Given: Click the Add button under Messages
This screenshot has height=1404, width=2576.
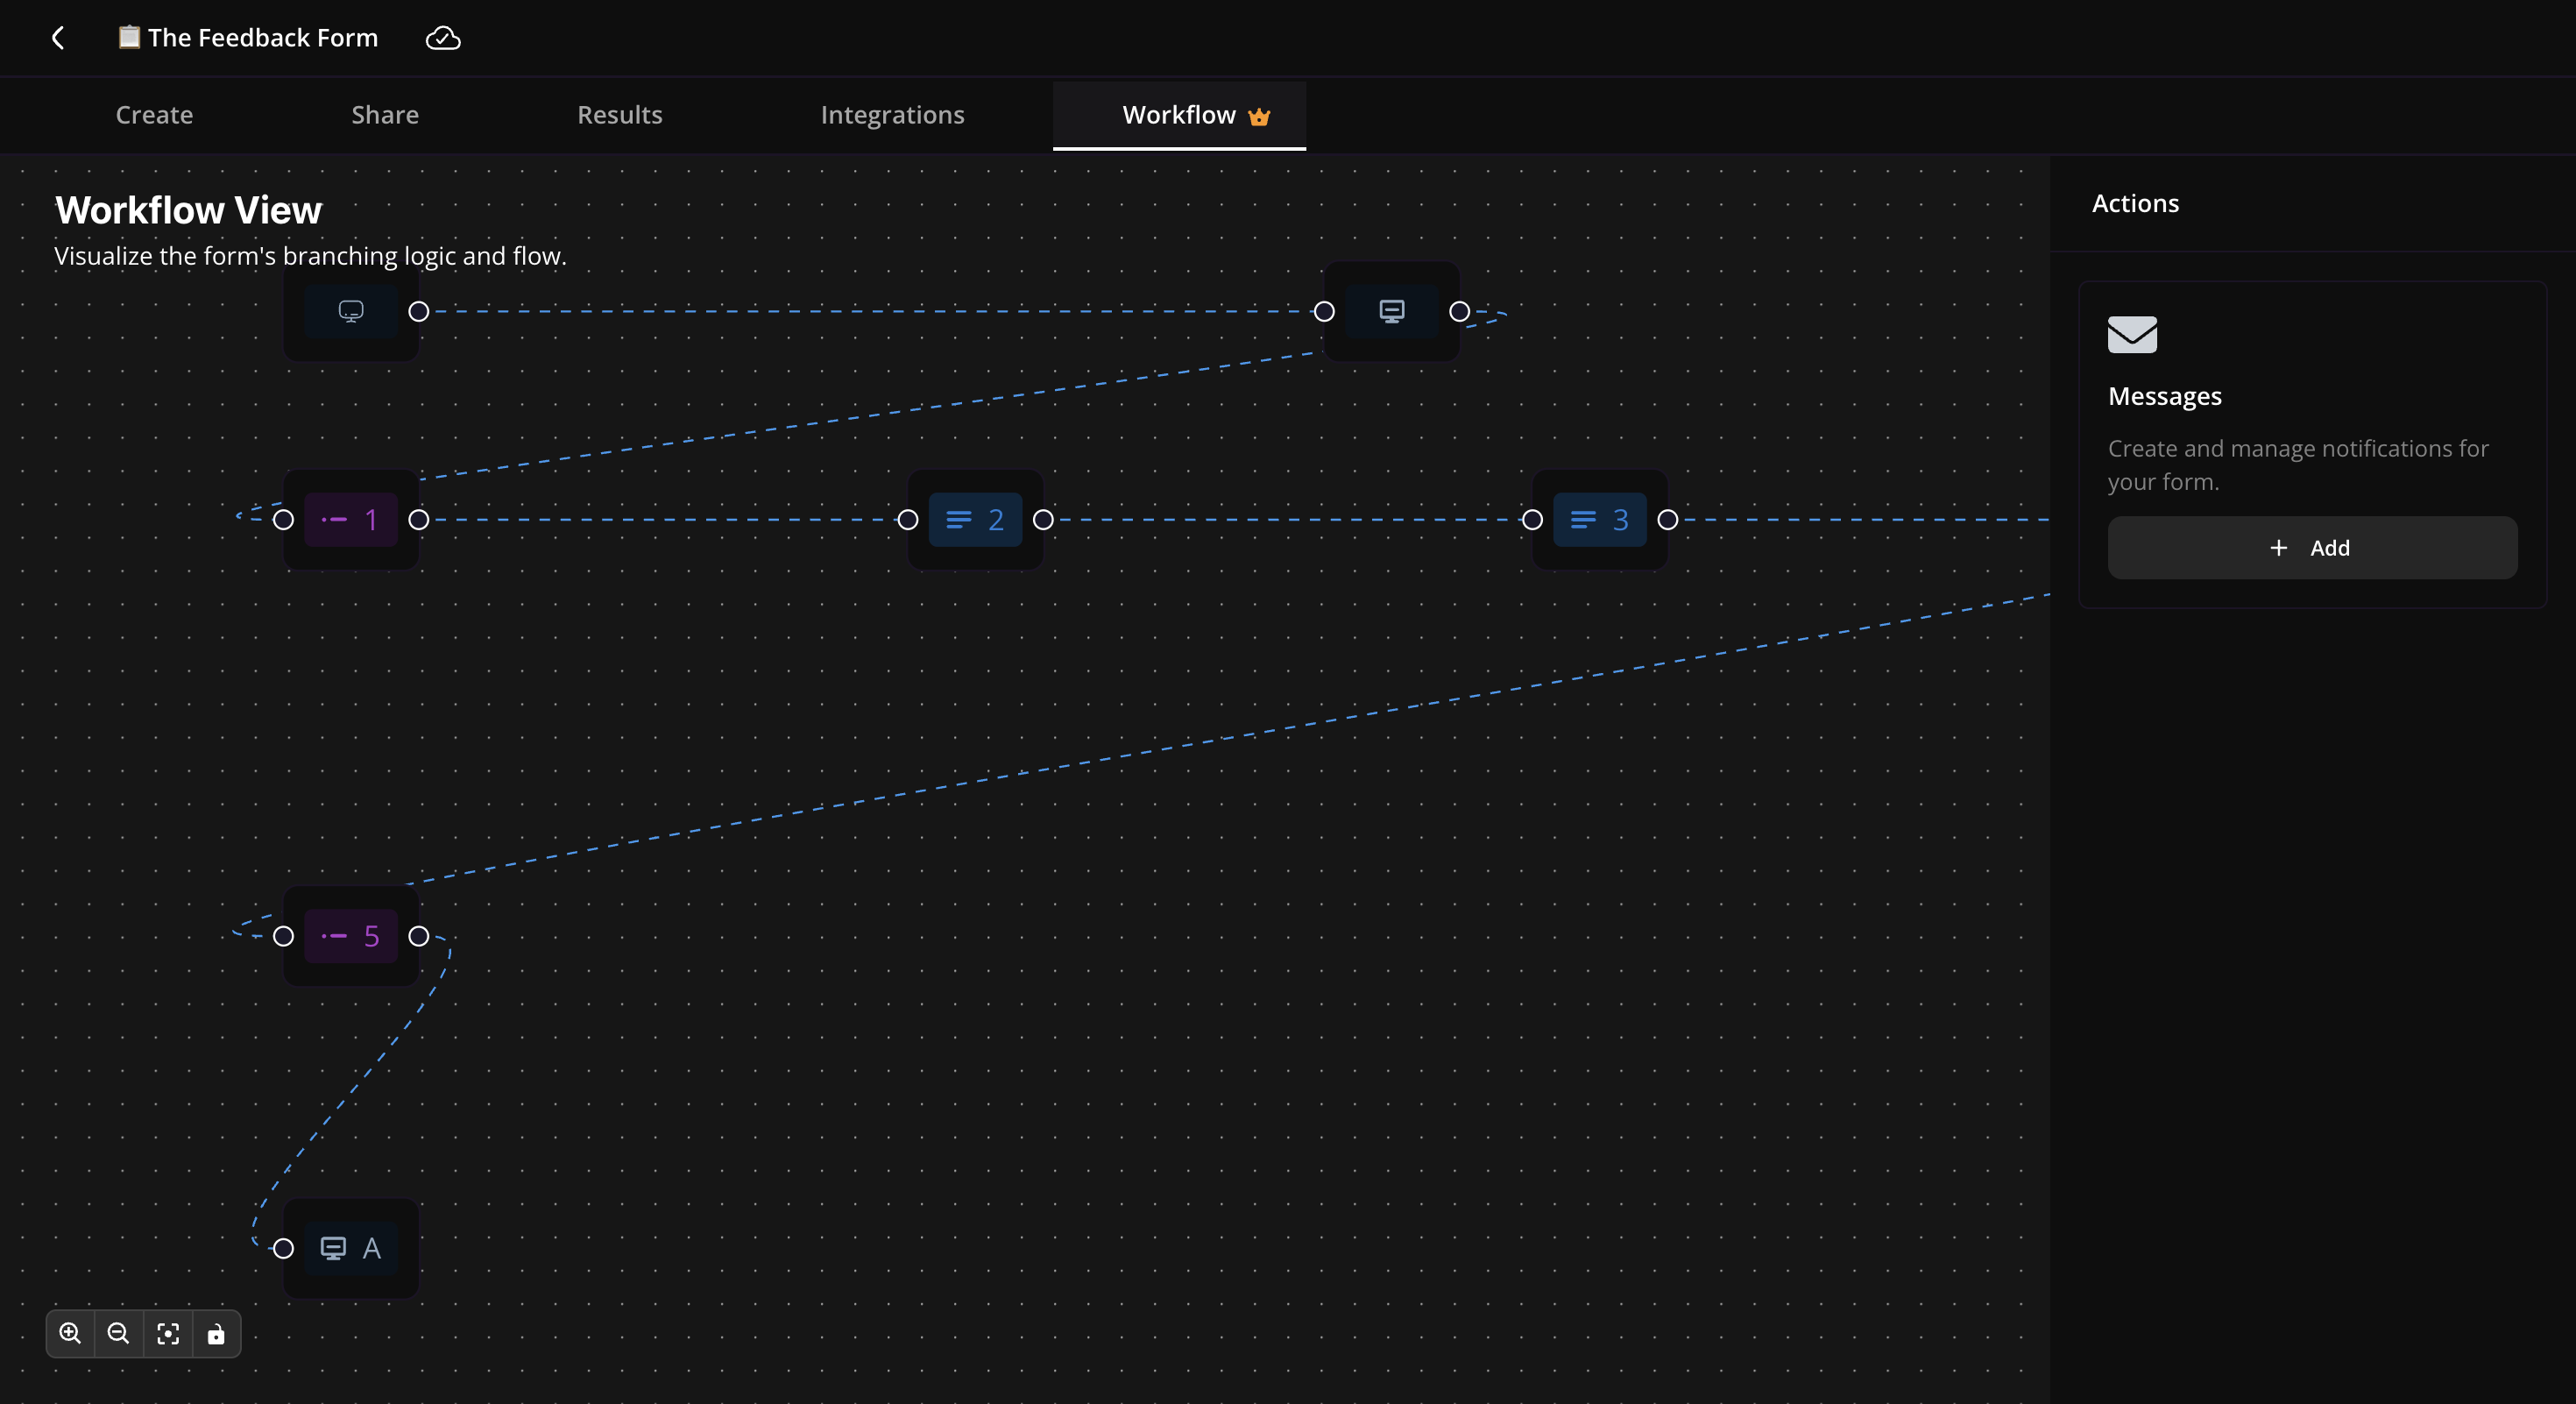Looking at the screenshot, I should (x=2312, y=548).
